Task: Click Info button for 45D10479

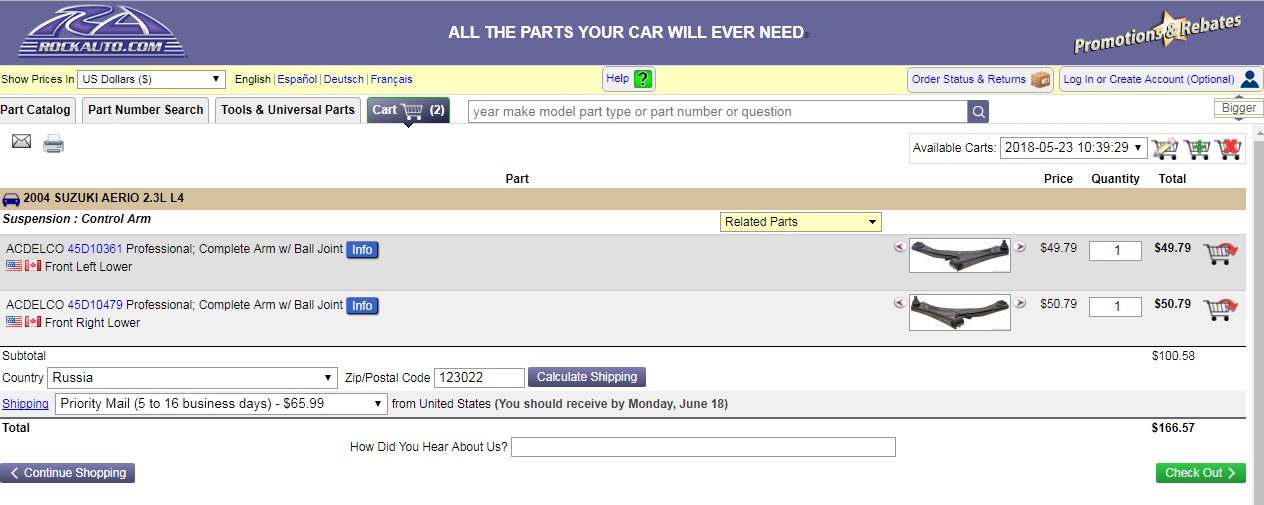Action: (362, 306)
